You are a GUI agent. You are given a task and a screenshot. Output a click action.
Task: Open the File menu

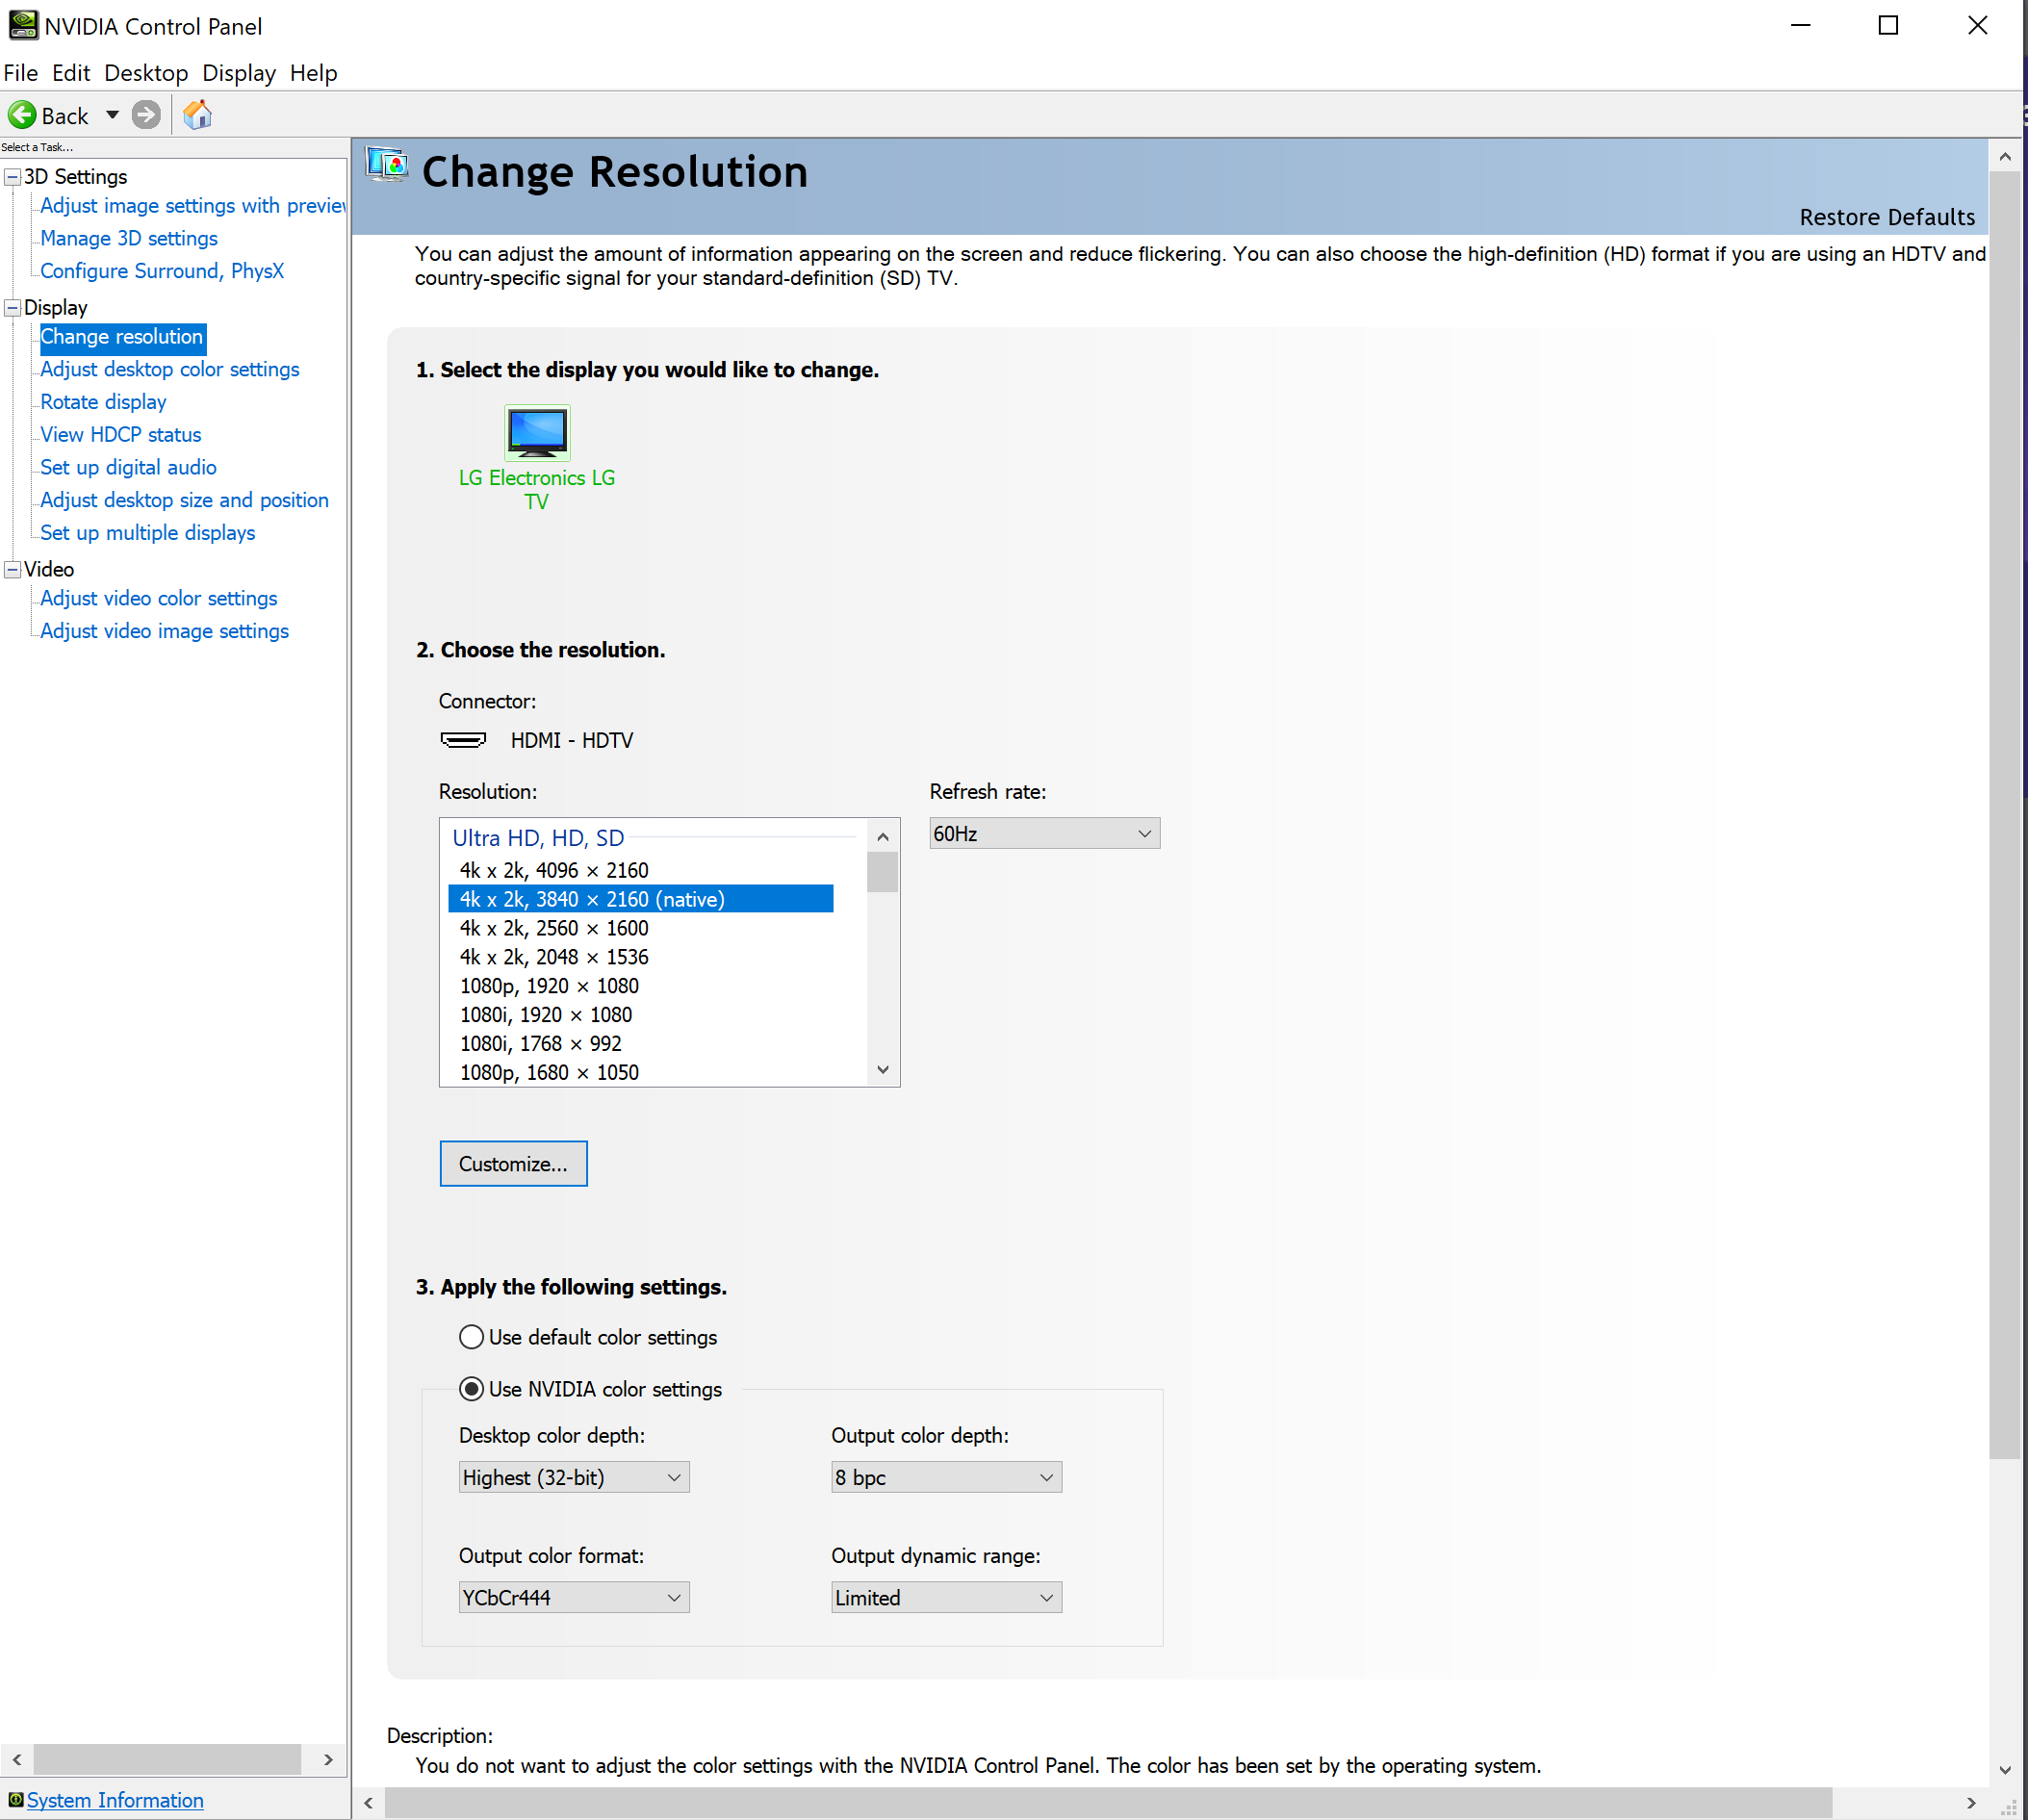(x=21, y=73)
